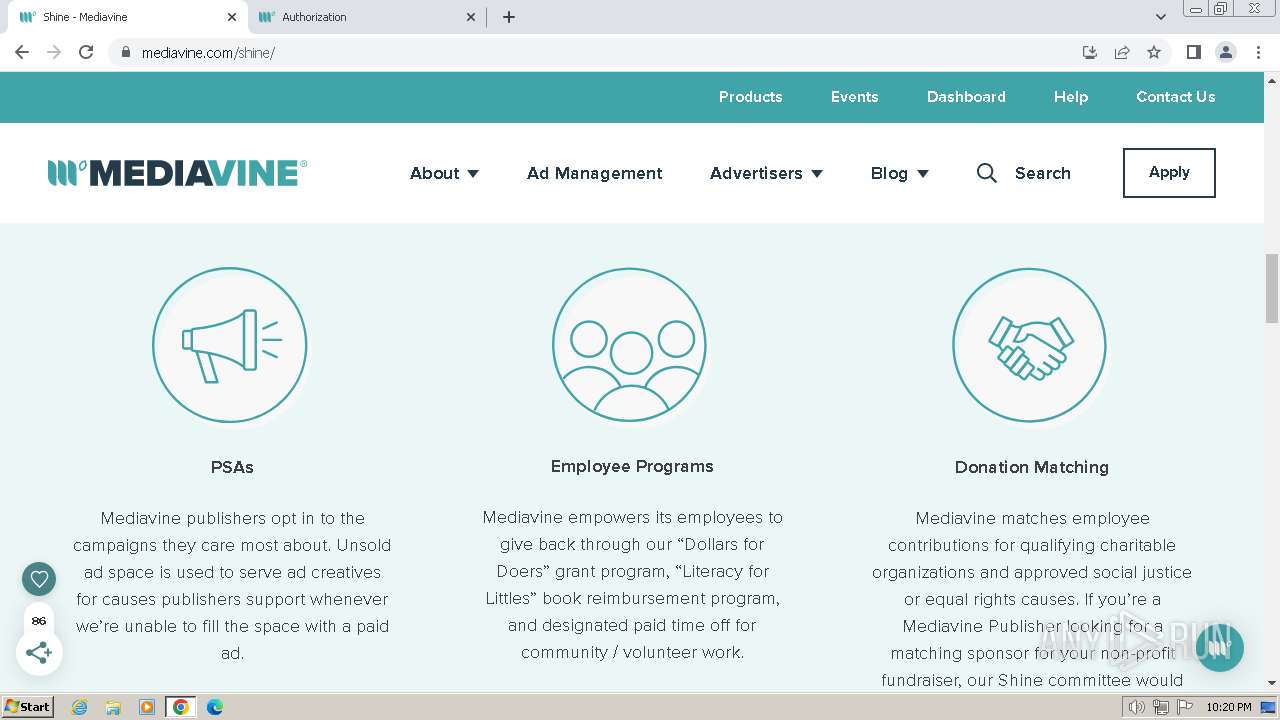This screenshot has width=1280, height=720.
Task: Click the volume icon in system tray
Action: click(x=1137, y=707)
